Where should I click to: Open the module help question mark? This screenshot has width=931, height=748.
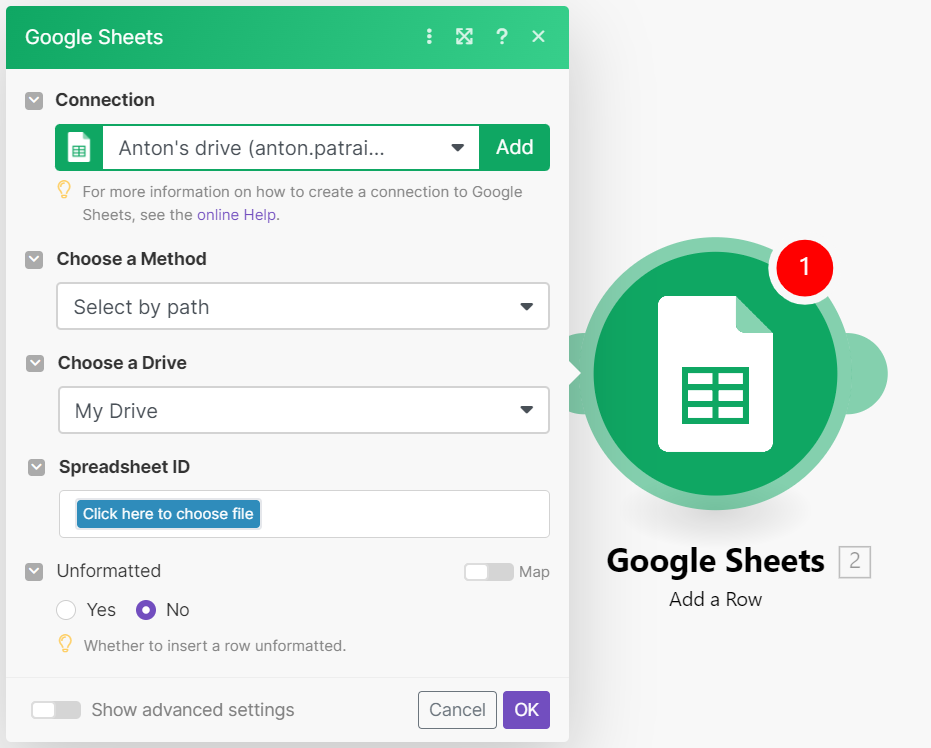501,36
